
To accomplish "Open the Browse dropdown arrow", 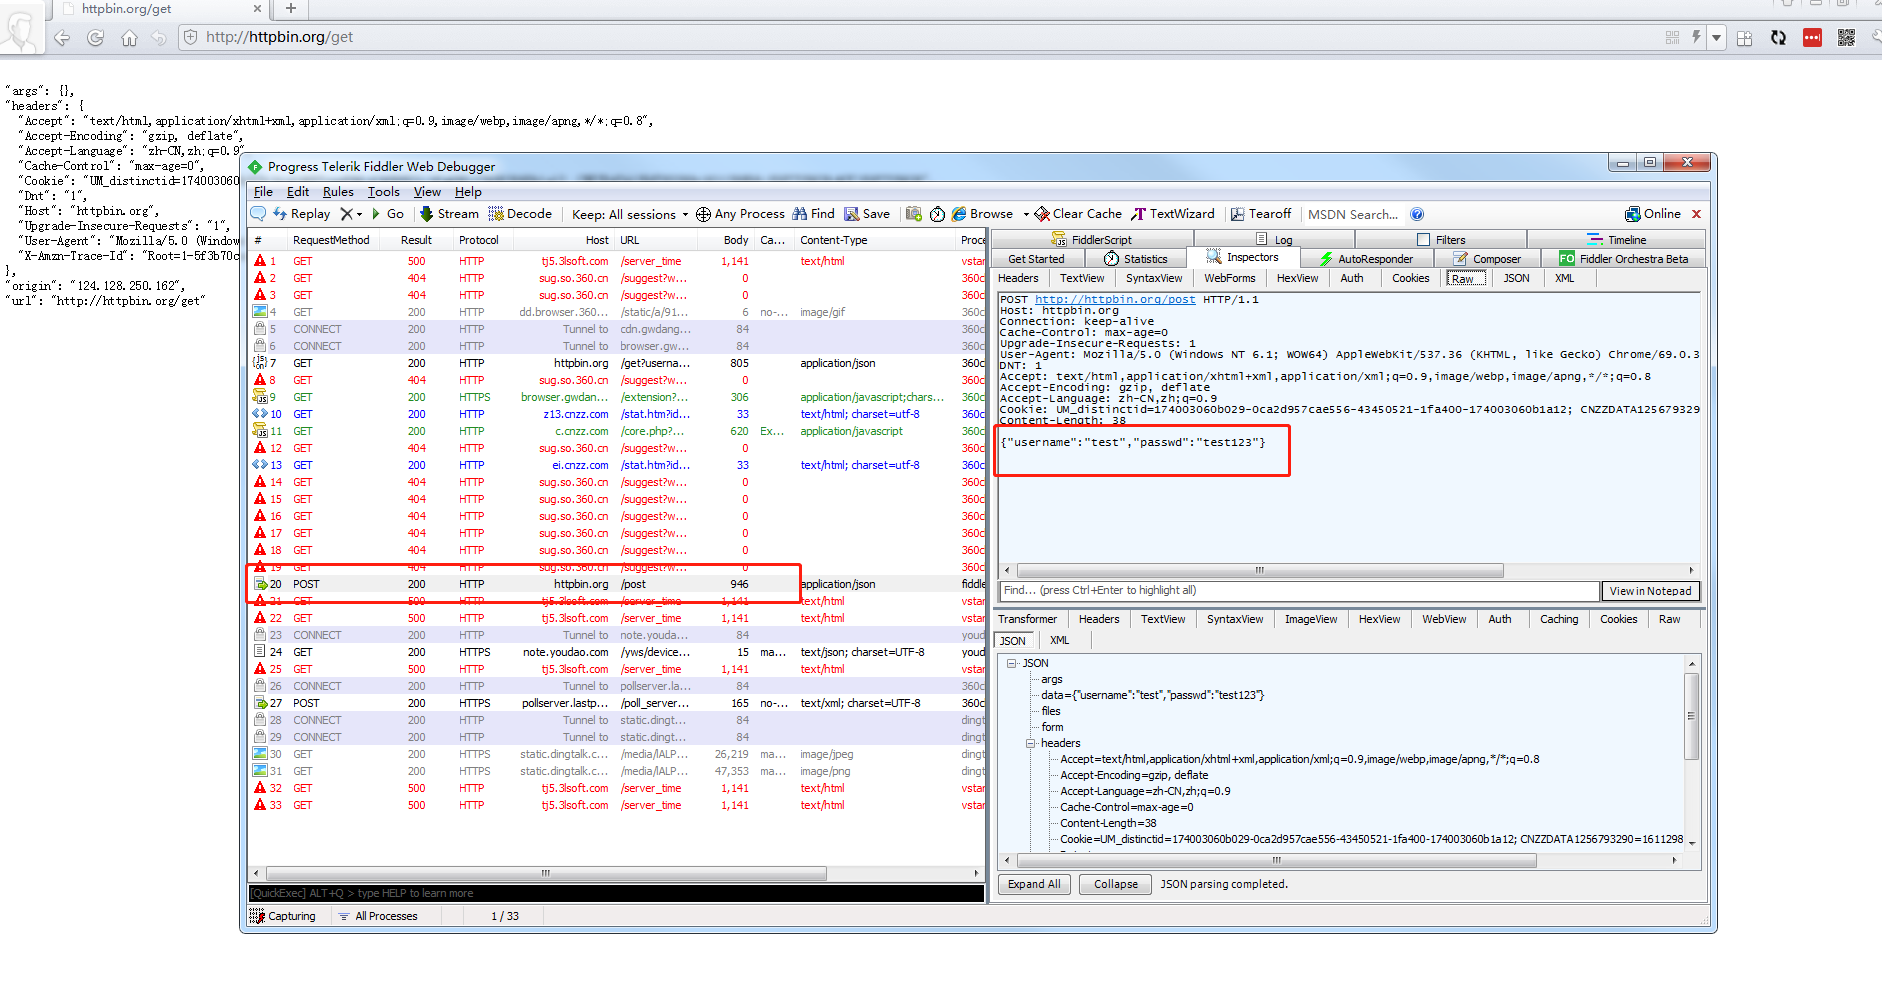I will coord(1025,214).
